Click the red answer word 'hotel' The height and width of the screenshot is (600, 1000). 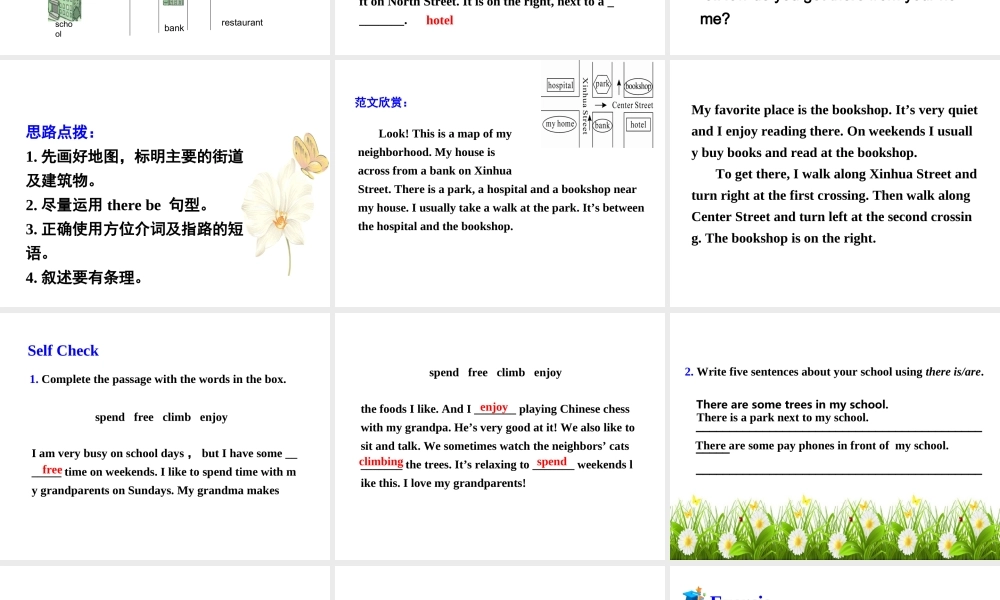point(439,20)
